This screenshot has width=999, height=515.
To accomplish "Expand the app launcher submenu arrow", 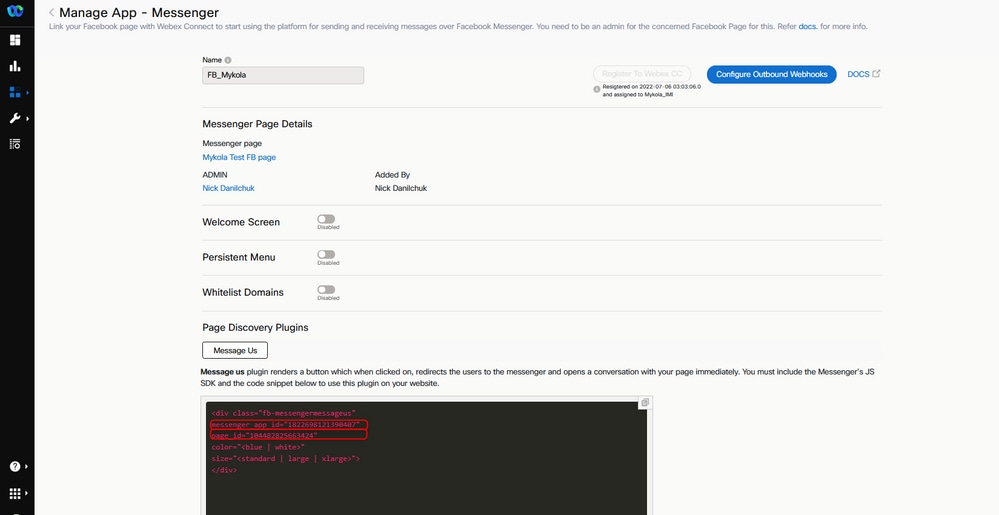I will click(x=27, y=493).
